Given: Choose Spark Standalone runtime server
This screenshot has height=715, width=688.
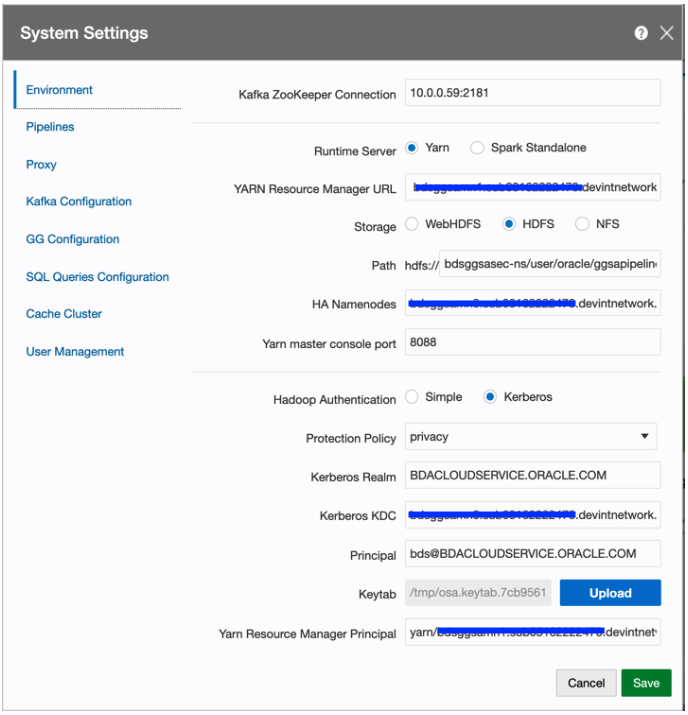Looking at the screenshot, I should pos(477,148).
